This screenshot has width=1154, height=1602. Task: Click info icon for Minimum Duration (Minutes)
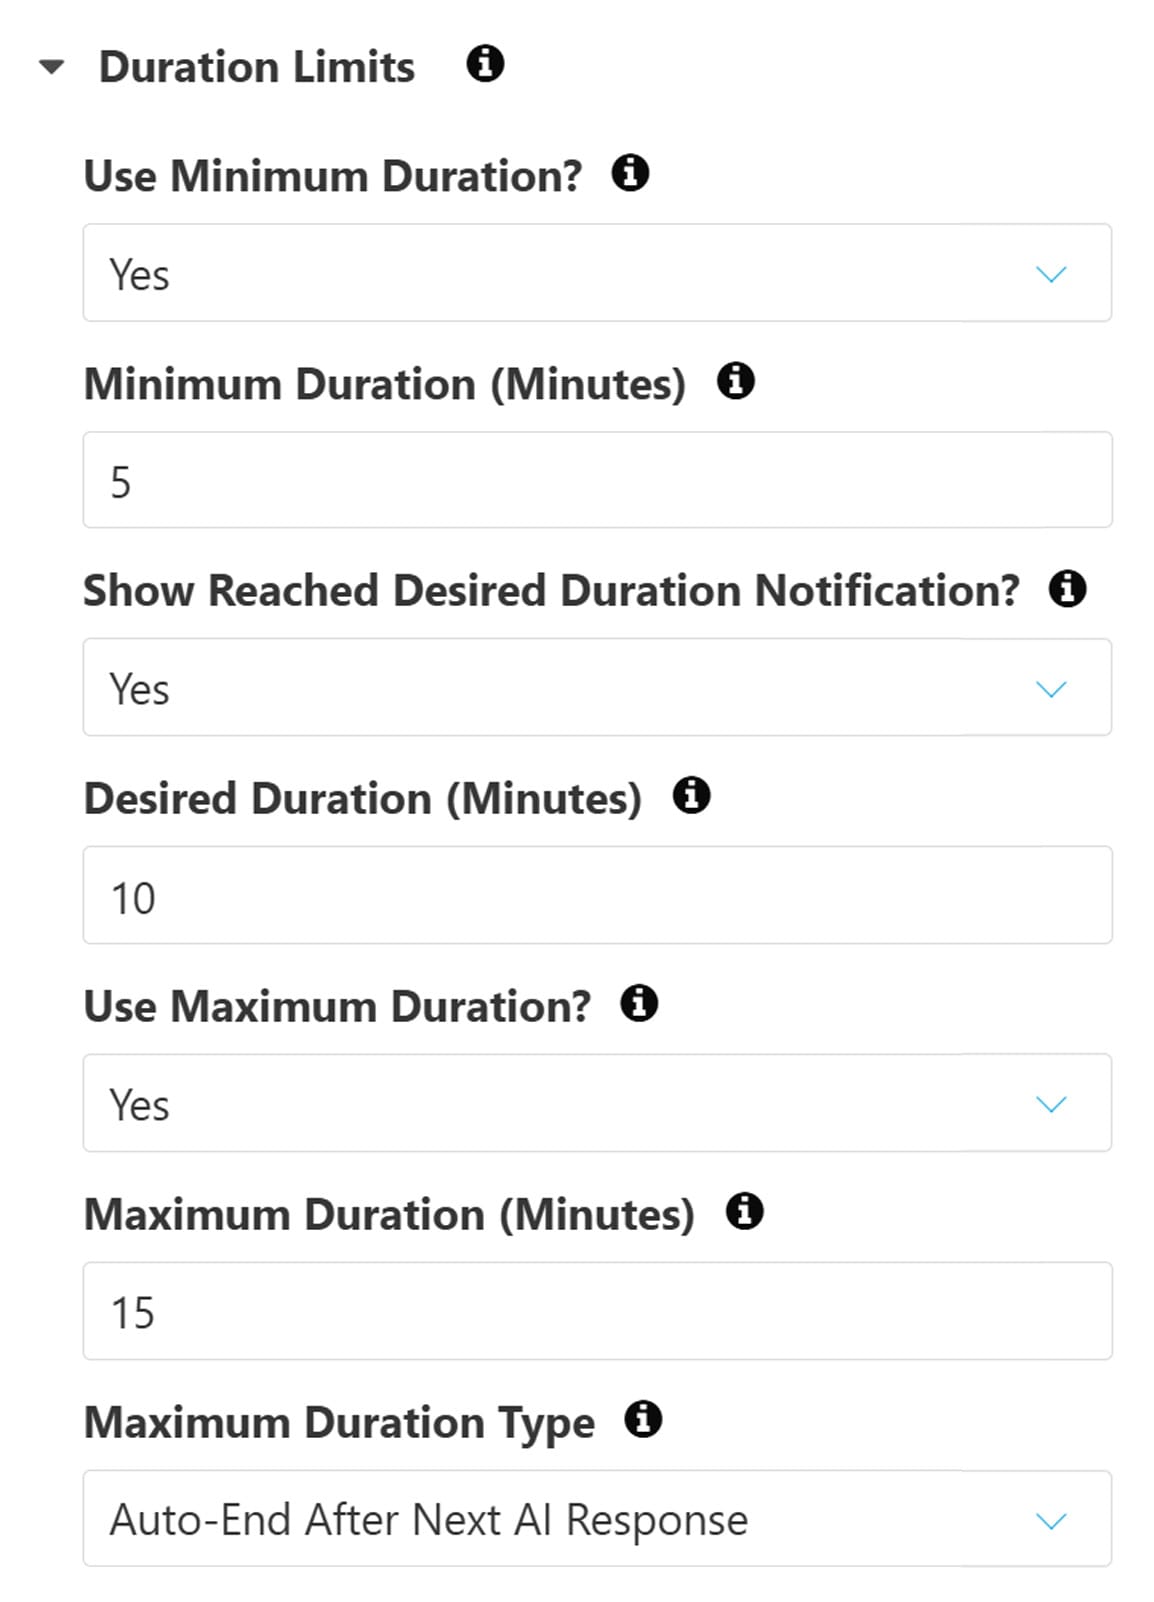click(736, 381)
